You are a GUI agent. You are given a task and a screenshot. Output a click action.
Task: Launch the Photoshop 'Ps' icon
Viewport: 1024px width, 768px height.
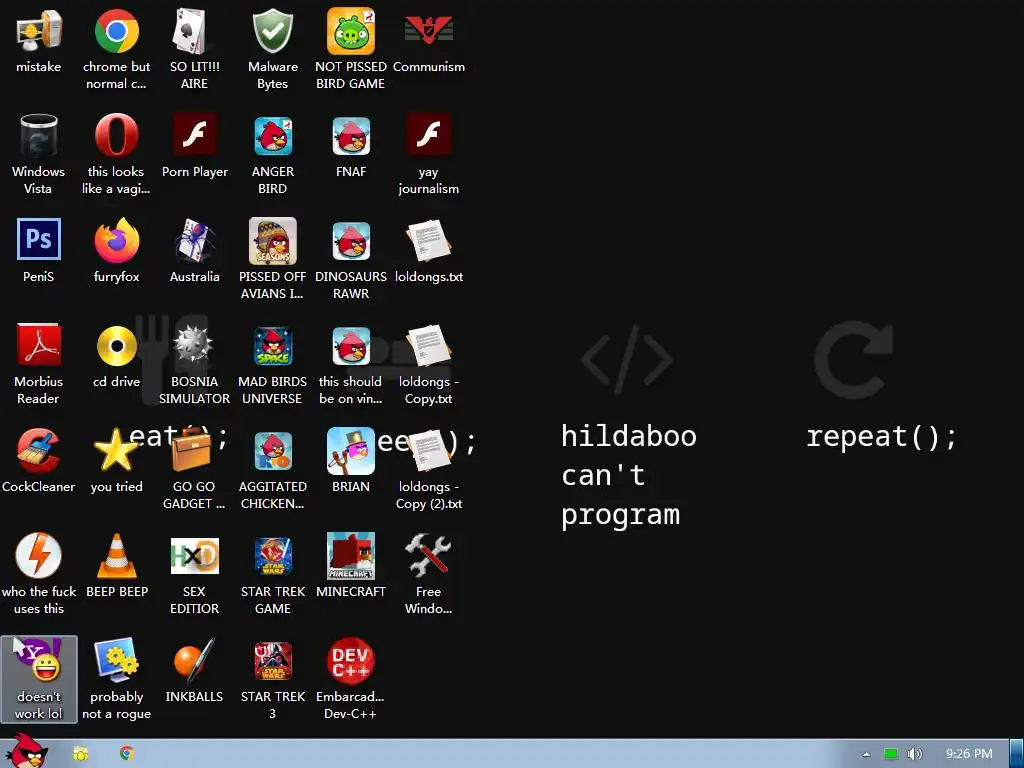(x=39, y=240)
